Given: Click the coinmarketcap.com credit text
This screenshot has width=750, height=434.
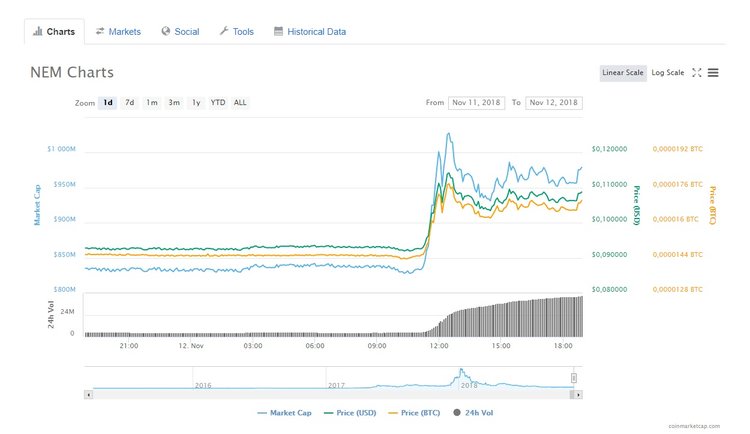Looking at the screenshot, I should 694,426.
